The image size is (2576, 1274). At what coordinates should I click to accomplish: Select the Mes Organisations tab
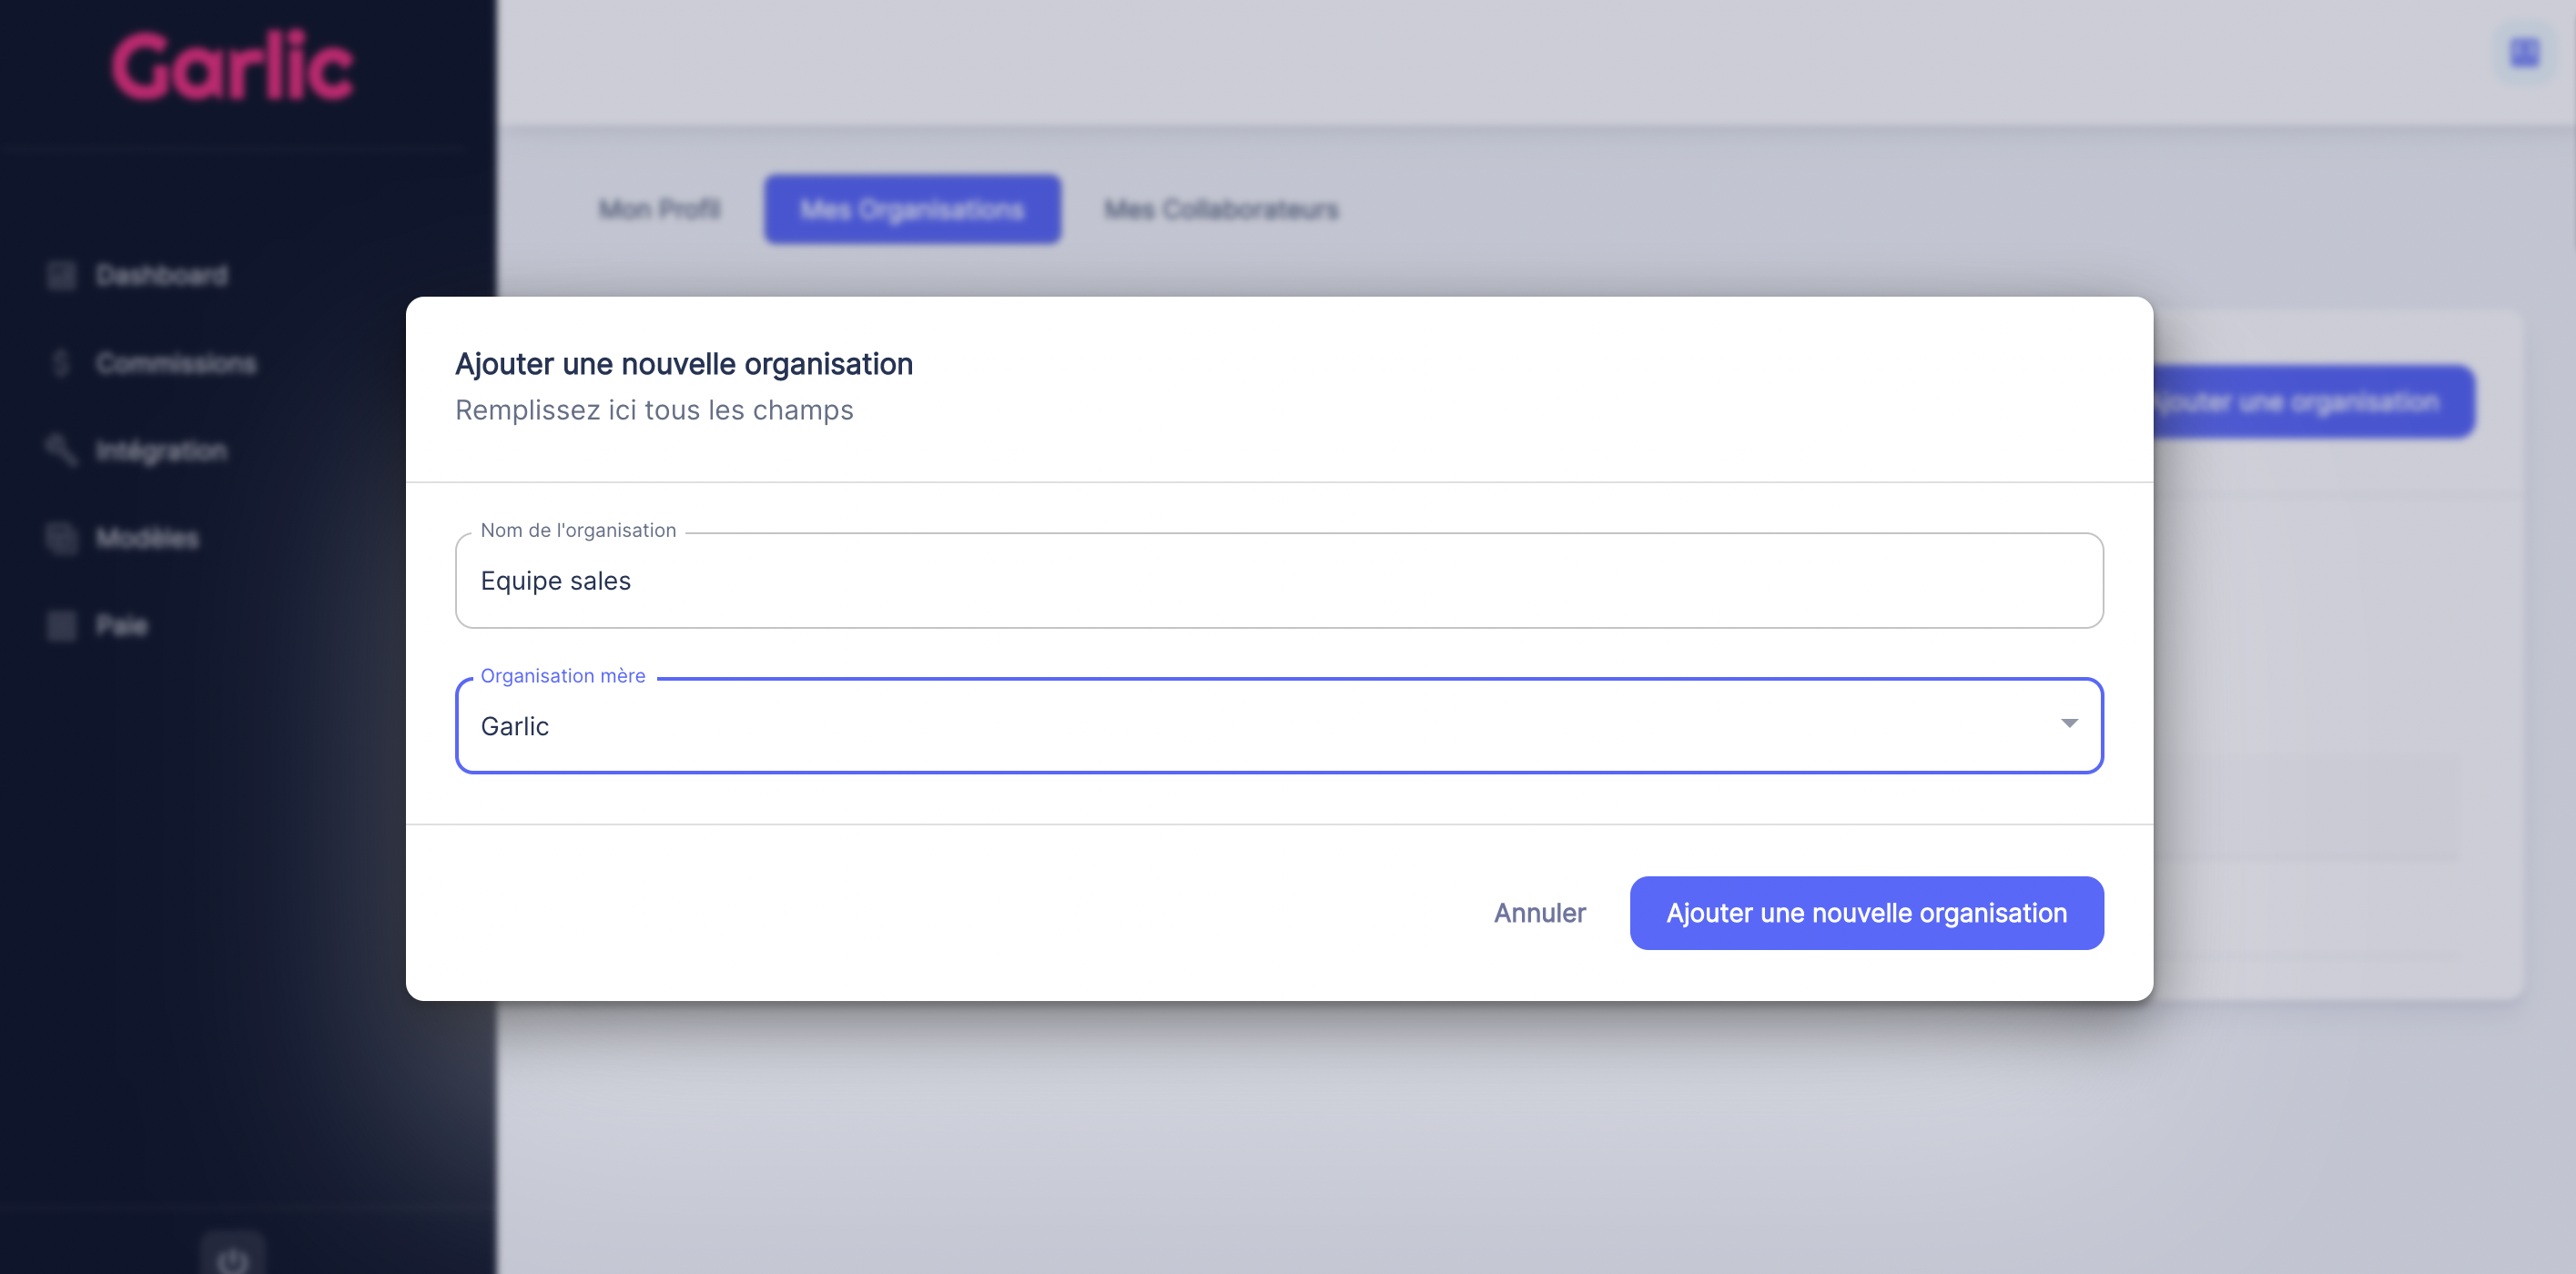pyautogui.click(x=912, y=209)
